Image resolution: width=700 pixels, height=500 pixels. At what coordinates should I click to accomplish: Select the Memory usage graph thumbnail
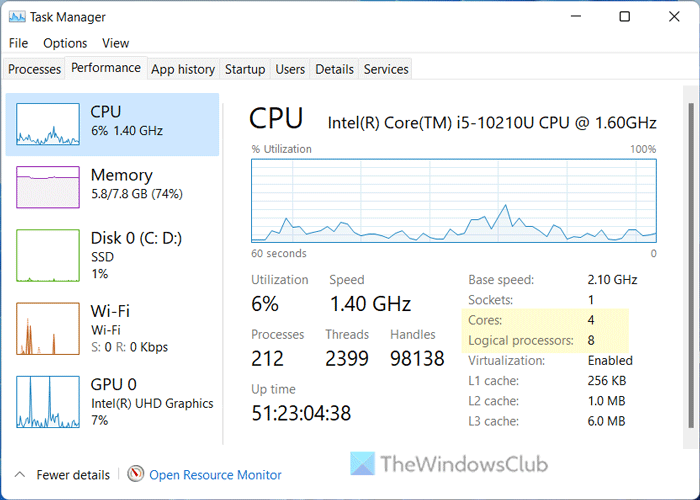(x=46, y=187)
